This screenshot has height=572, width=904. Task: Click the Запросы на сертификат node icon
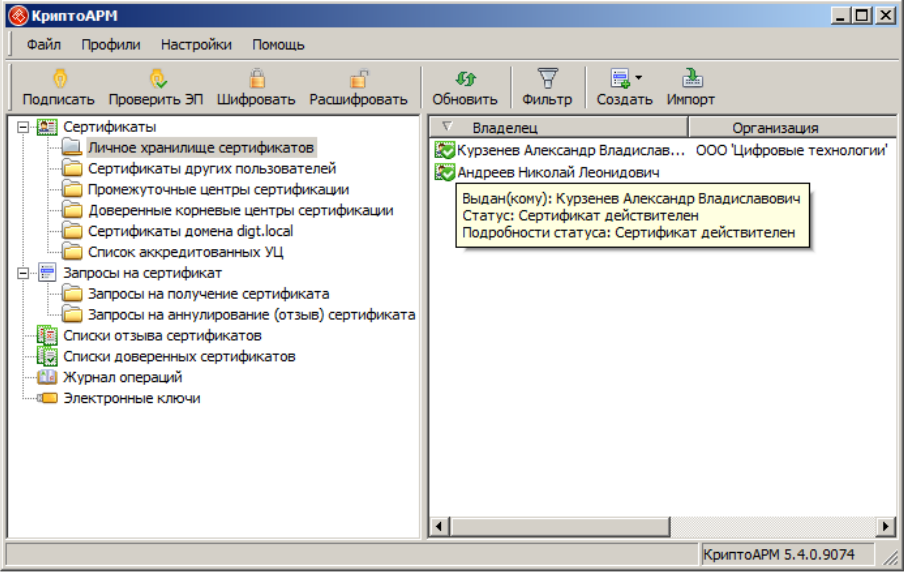pyautogui.click(x=47, y=273)
